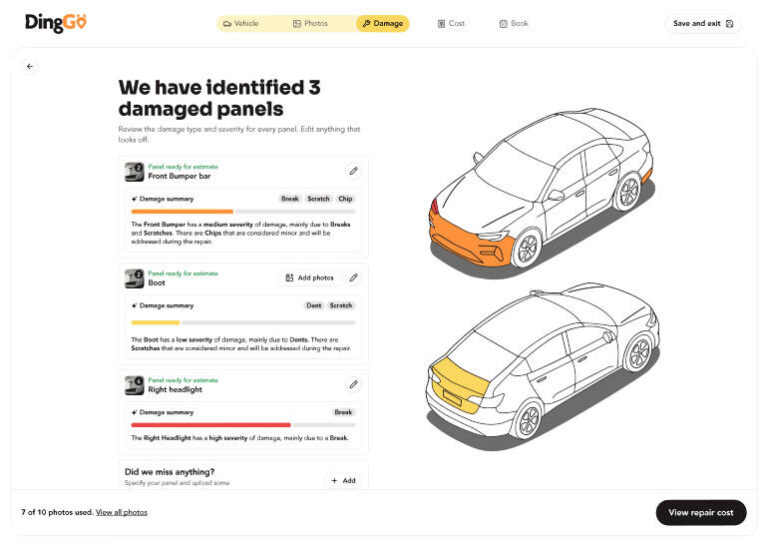The image size is (768, 547).
Task: Click the Break tag on Front Bumper
Action: click(290, 199)
